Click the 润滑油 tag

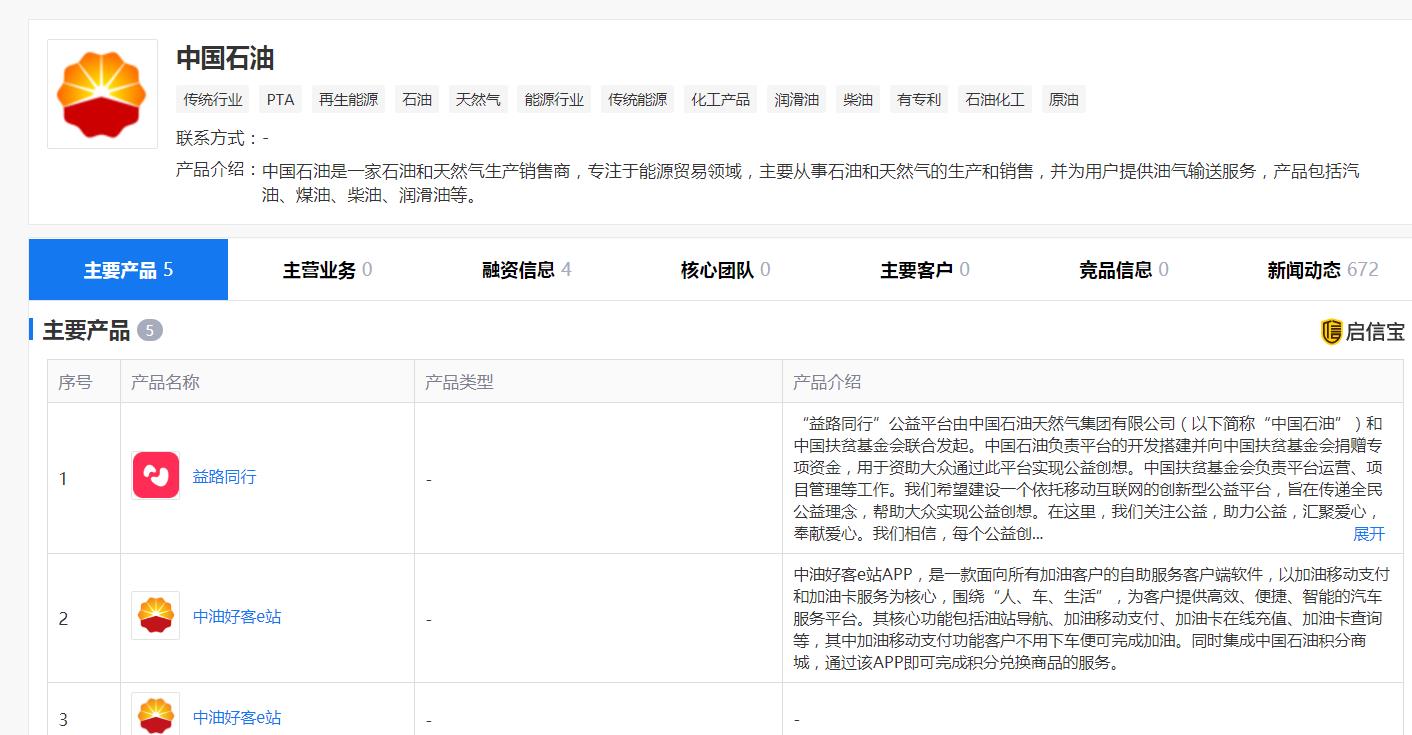tap(796, 99)
